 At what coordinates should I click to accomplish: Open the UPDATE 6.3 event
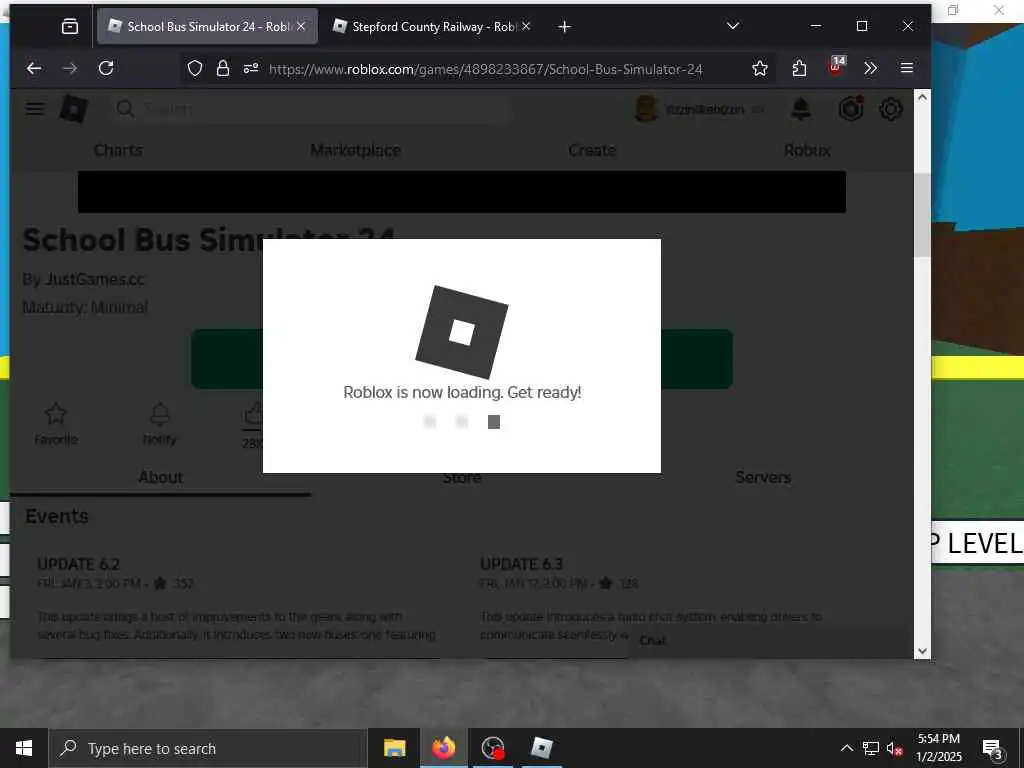(x=521, y=564)
